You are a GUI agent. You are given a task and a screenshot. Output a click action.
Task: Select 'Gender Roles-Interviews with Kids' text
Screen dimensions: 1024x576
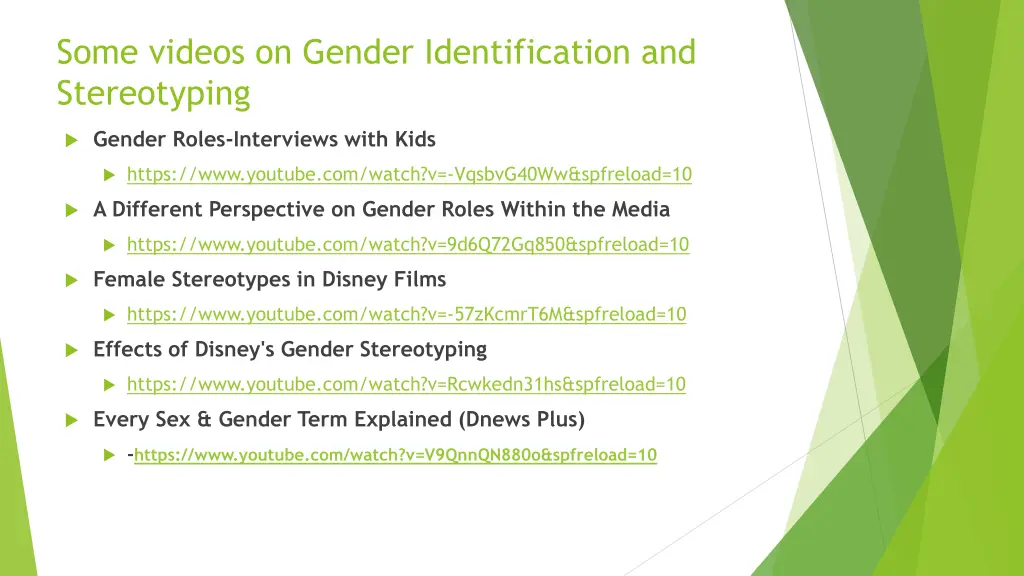[264, 139]
